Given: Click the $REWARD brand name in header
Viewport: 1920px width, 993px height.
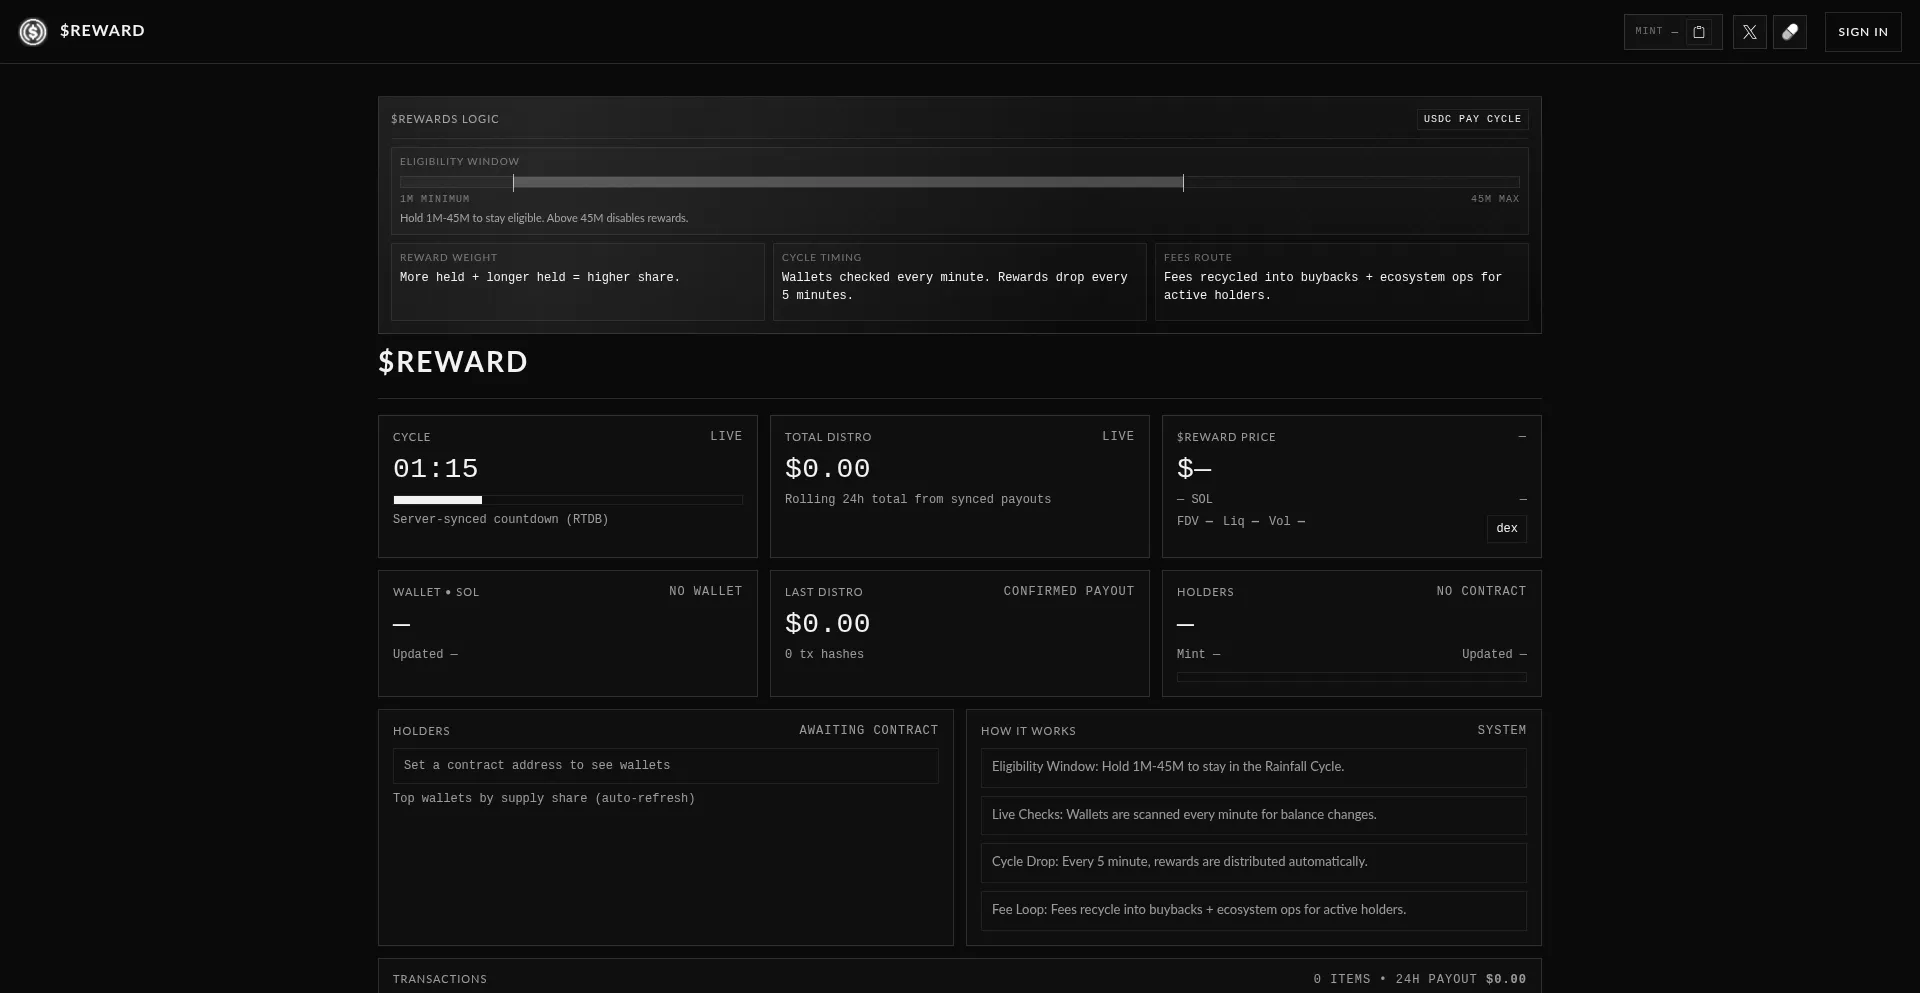Looking at the screenshot, I should (102, 31).
